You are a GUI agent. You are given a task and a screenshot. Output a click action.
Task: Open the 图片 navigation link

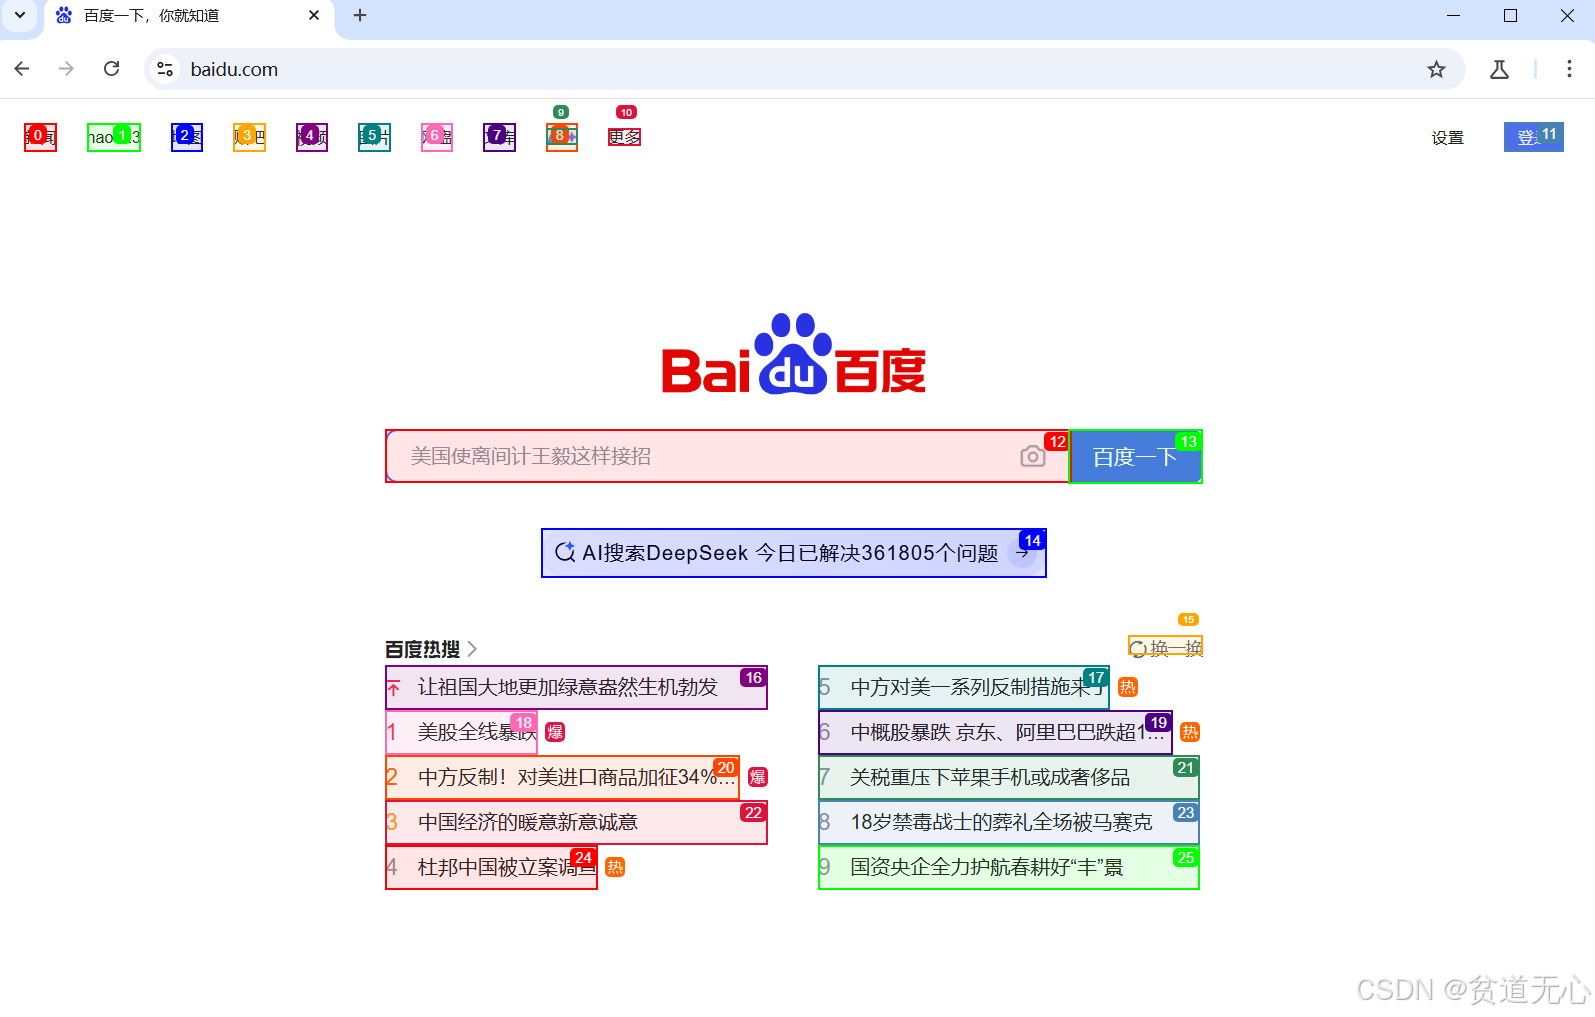tap(374, 137)
